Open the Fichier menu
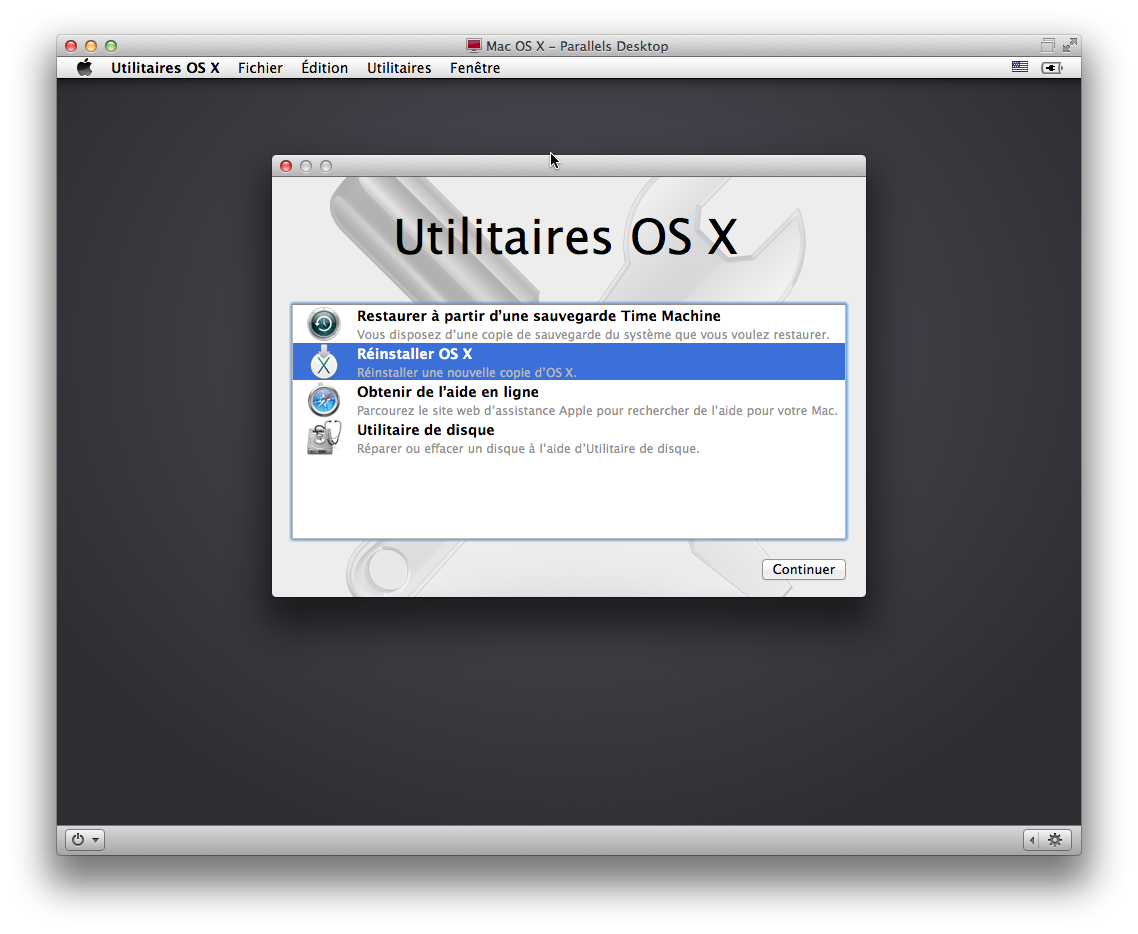The image size is (1138, 934). (260, 68)
